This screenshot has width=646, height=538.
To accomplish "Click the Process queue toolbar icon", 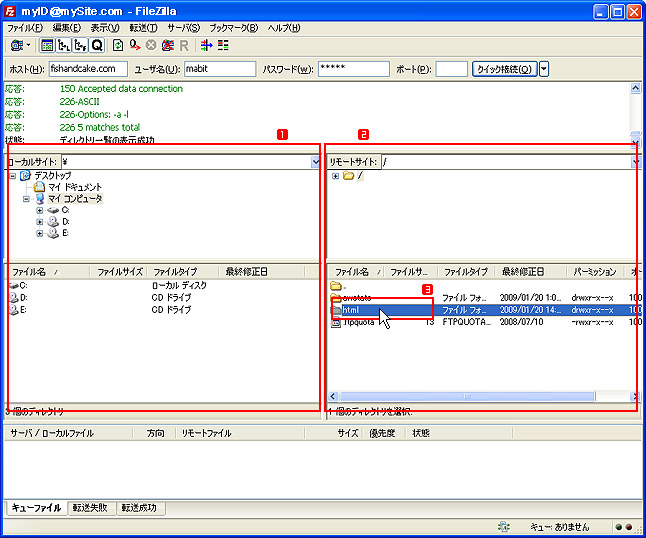I will pos(134,45).
